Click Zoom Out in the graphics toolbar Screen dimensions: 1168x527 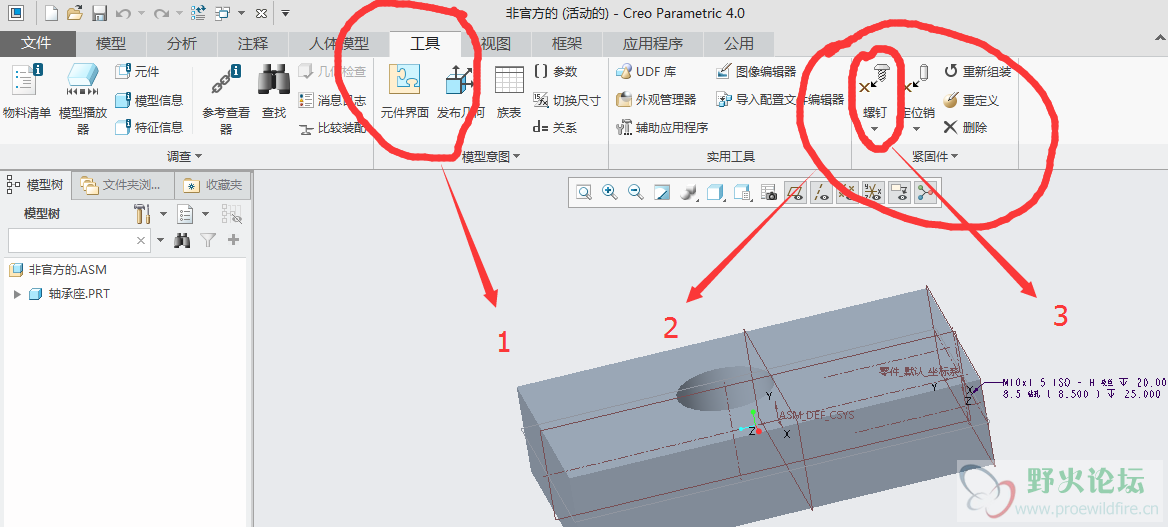(x=635, y=193)
